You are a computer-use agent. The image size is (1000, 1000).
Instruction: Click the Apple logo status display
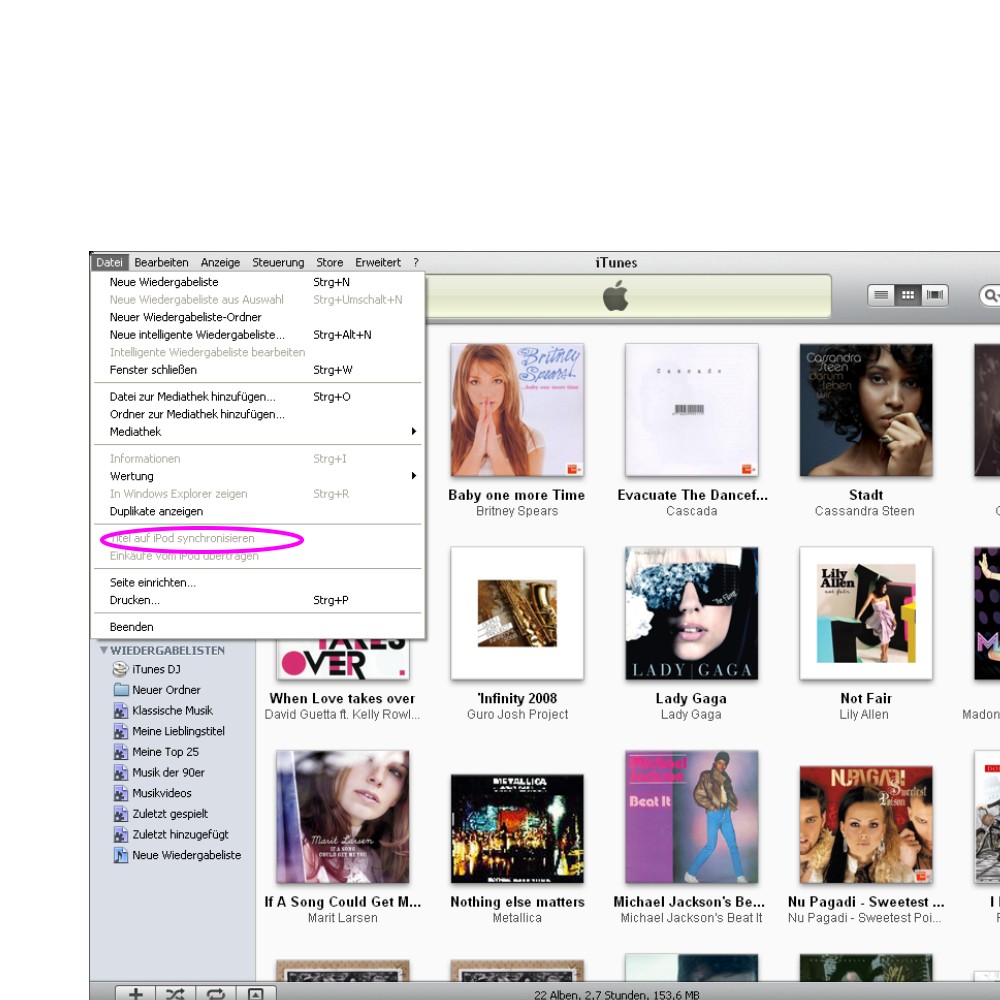point(615,296)
